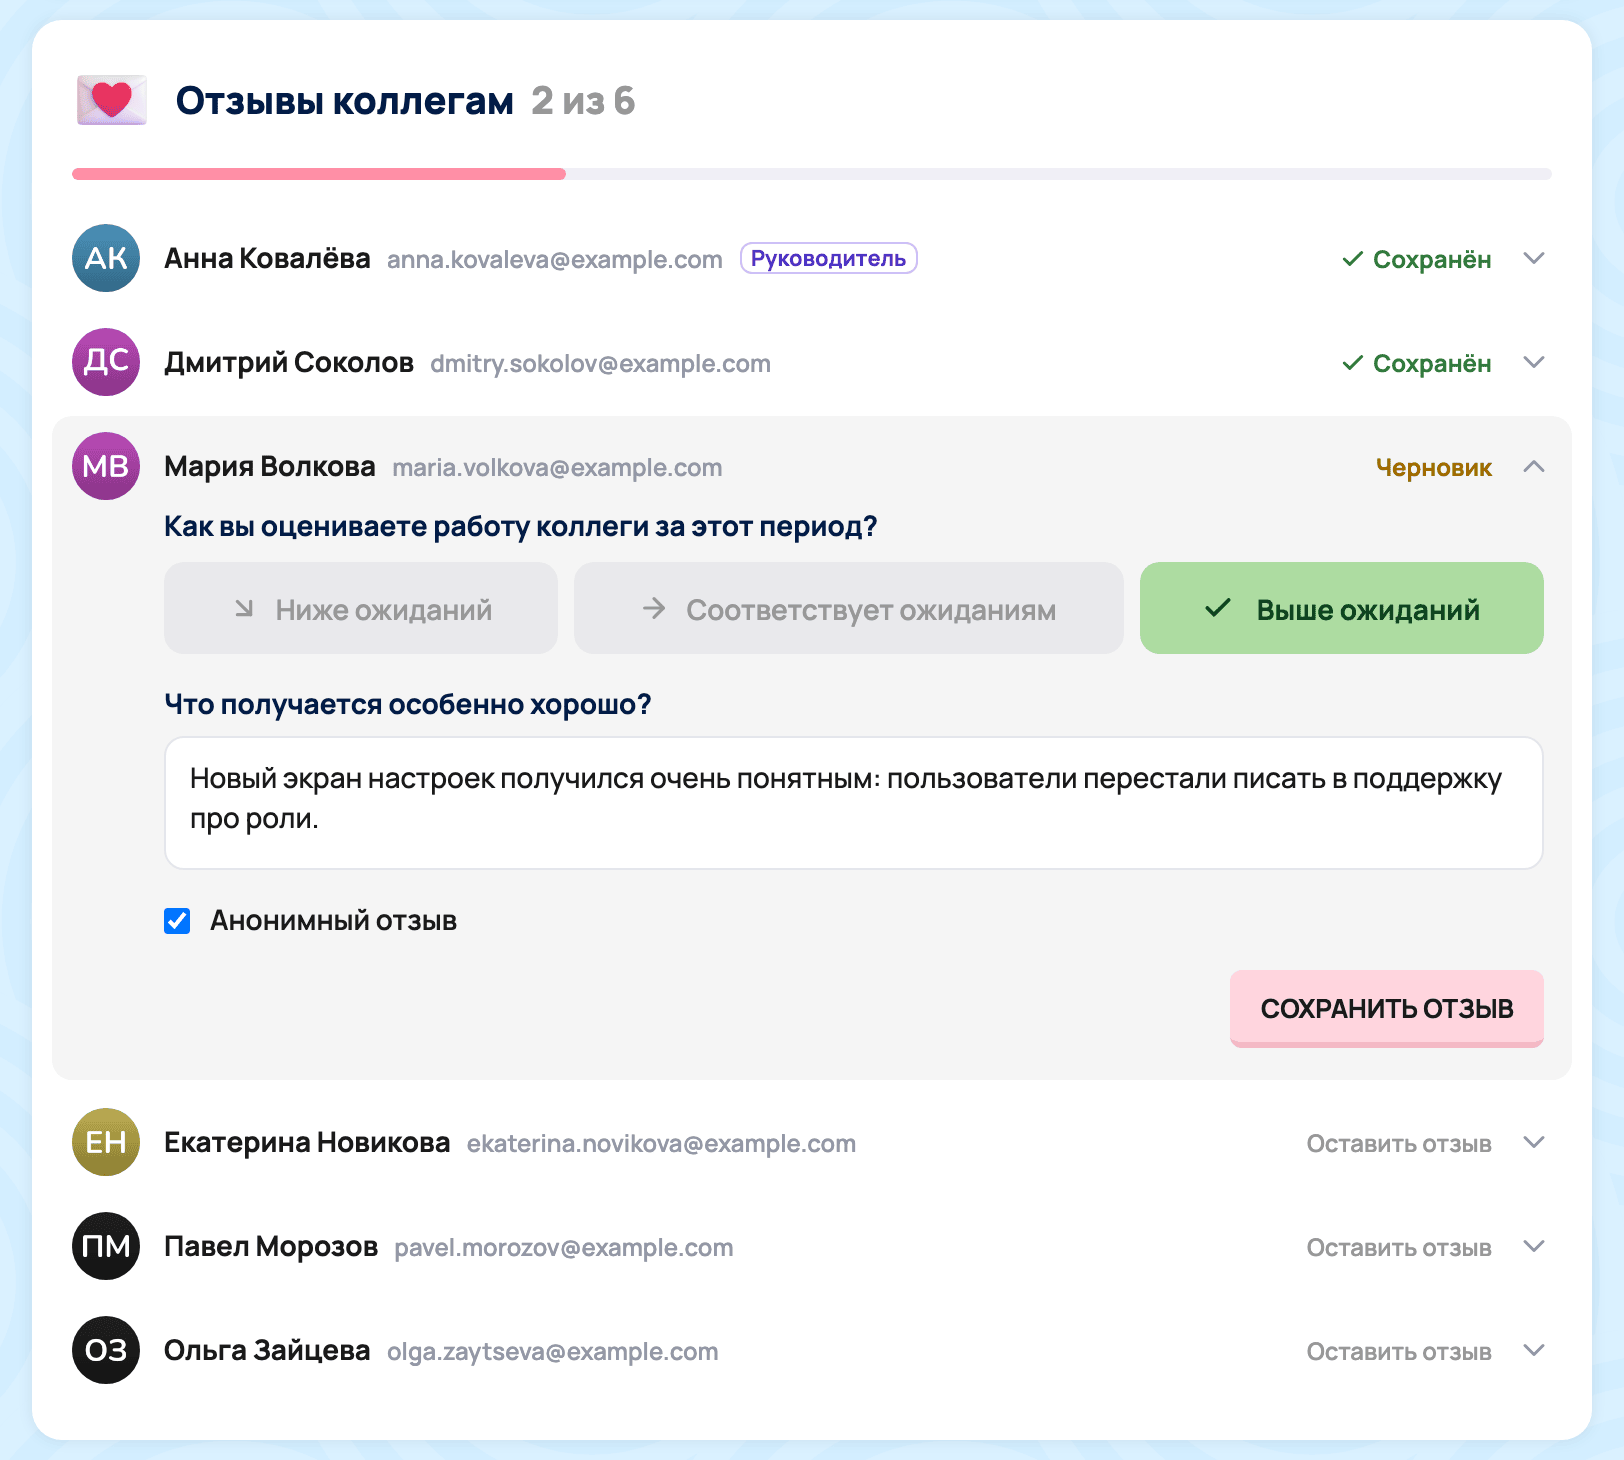Click Olga Zaytseva's ОЗ avatar
The width and height of the screenshot is (1624, 1460).
(106, 1350)
